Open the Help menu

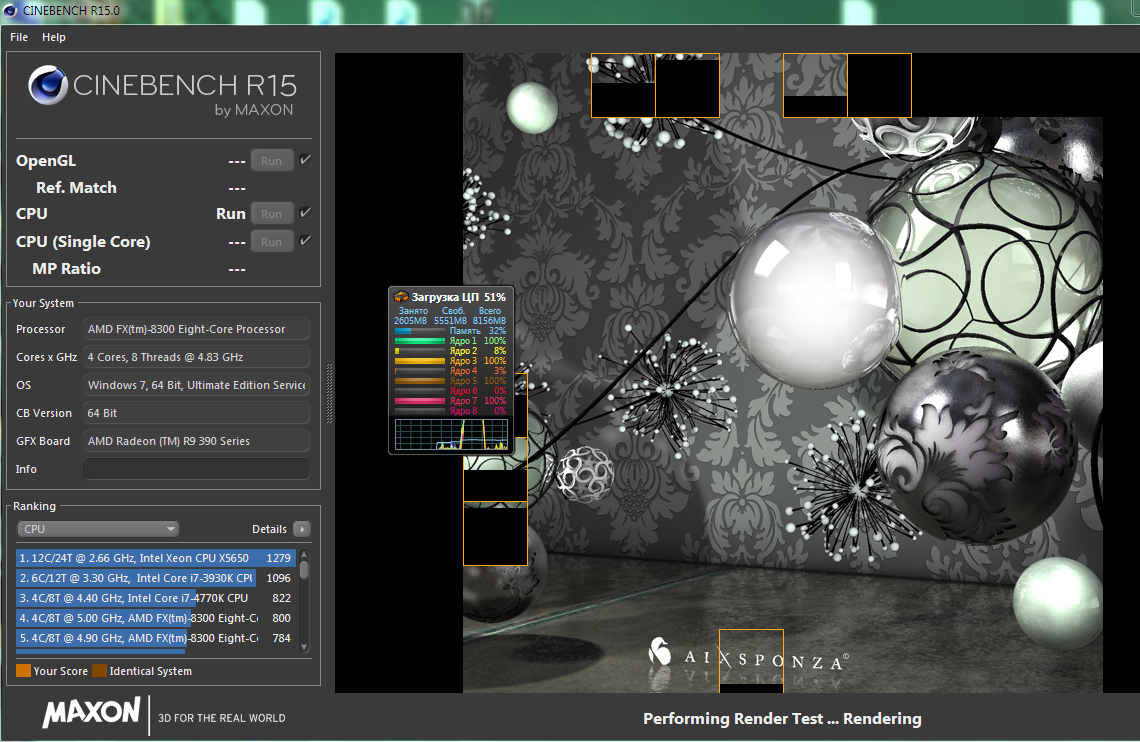[54, 37]
